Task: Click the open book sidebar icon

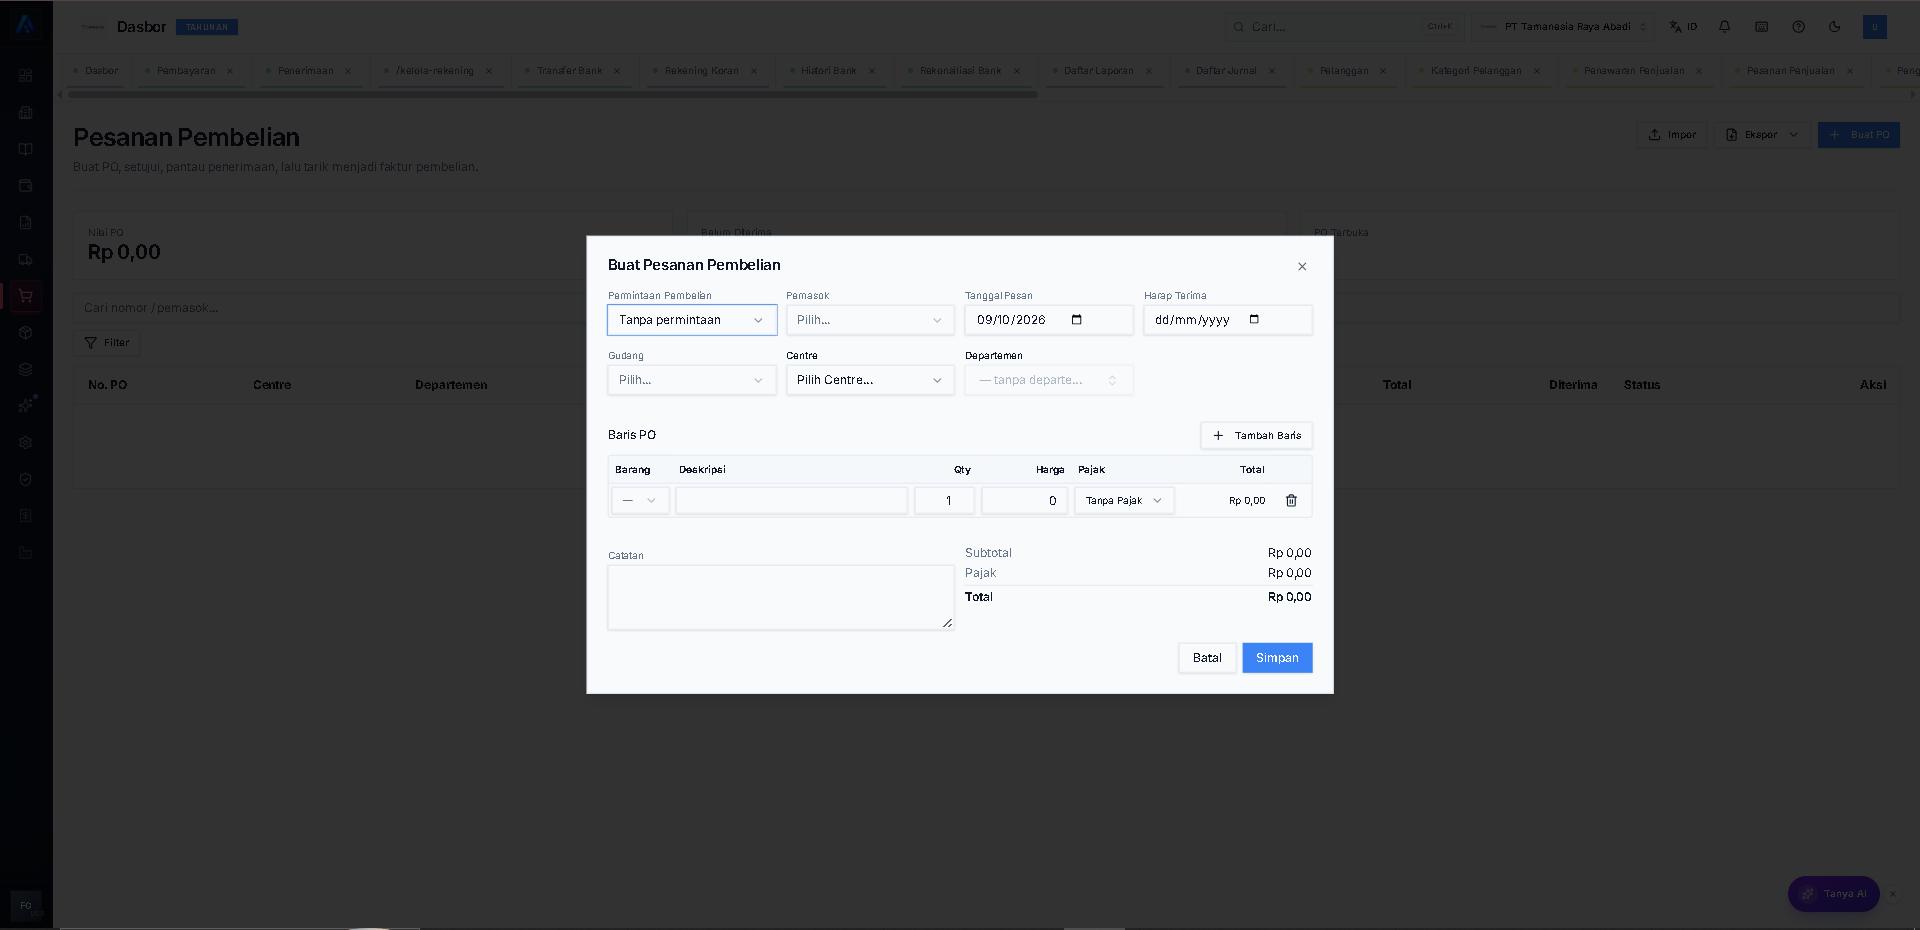Action: click(x=26, y=149)
